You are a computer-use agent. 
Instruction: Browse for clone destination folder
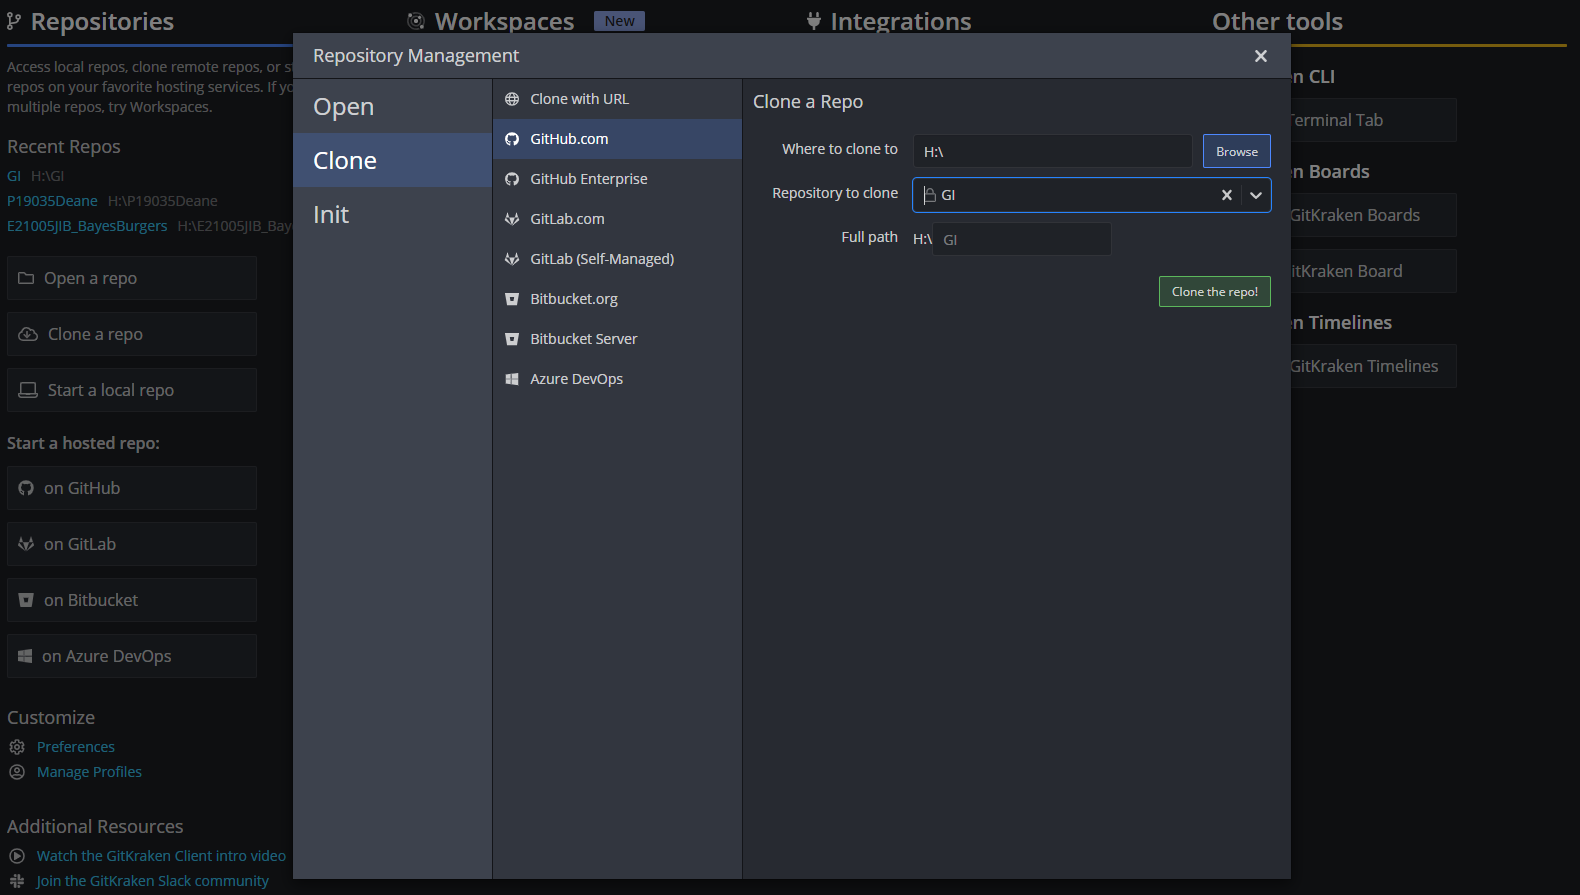coord(1237,151)
